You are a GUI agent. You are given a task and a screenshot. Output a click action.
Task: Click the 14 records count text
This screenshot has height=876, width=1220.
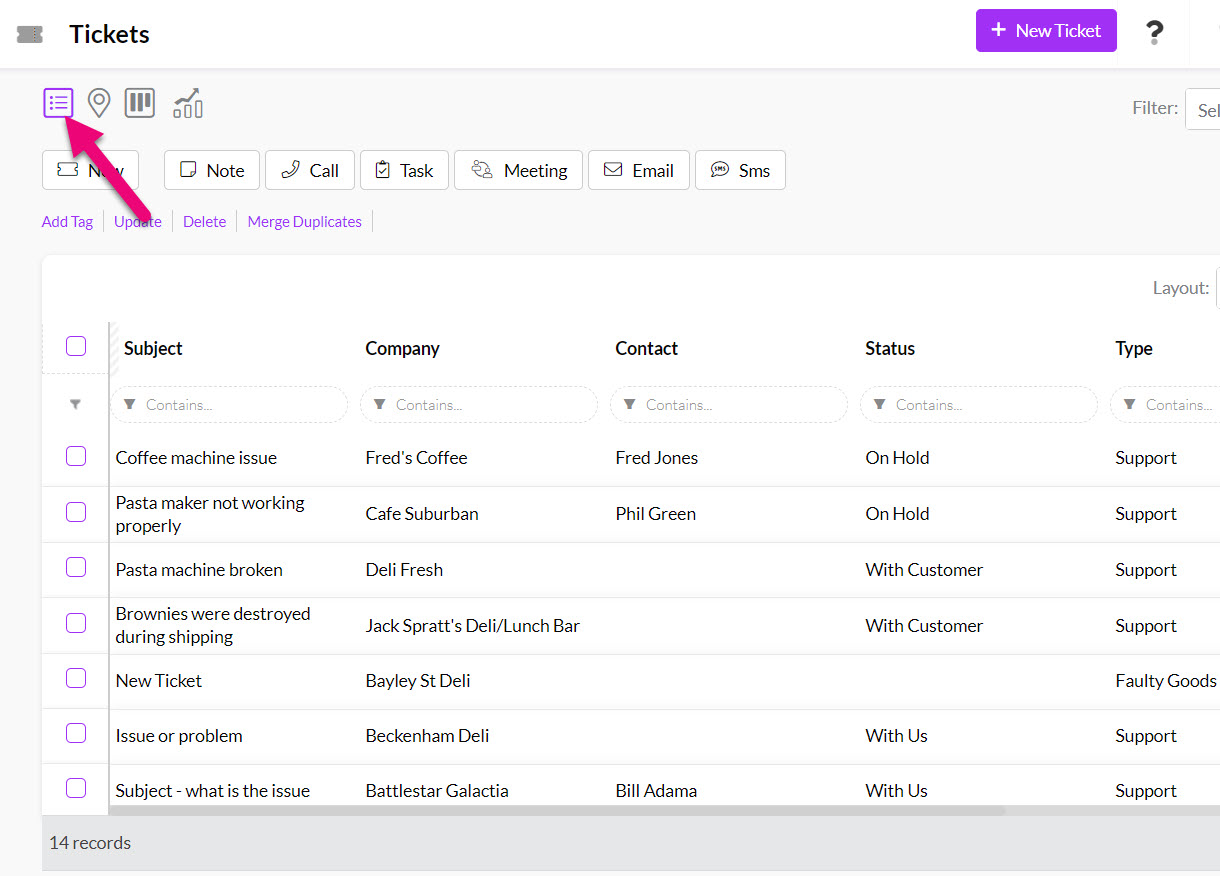(x=90, y=843)
